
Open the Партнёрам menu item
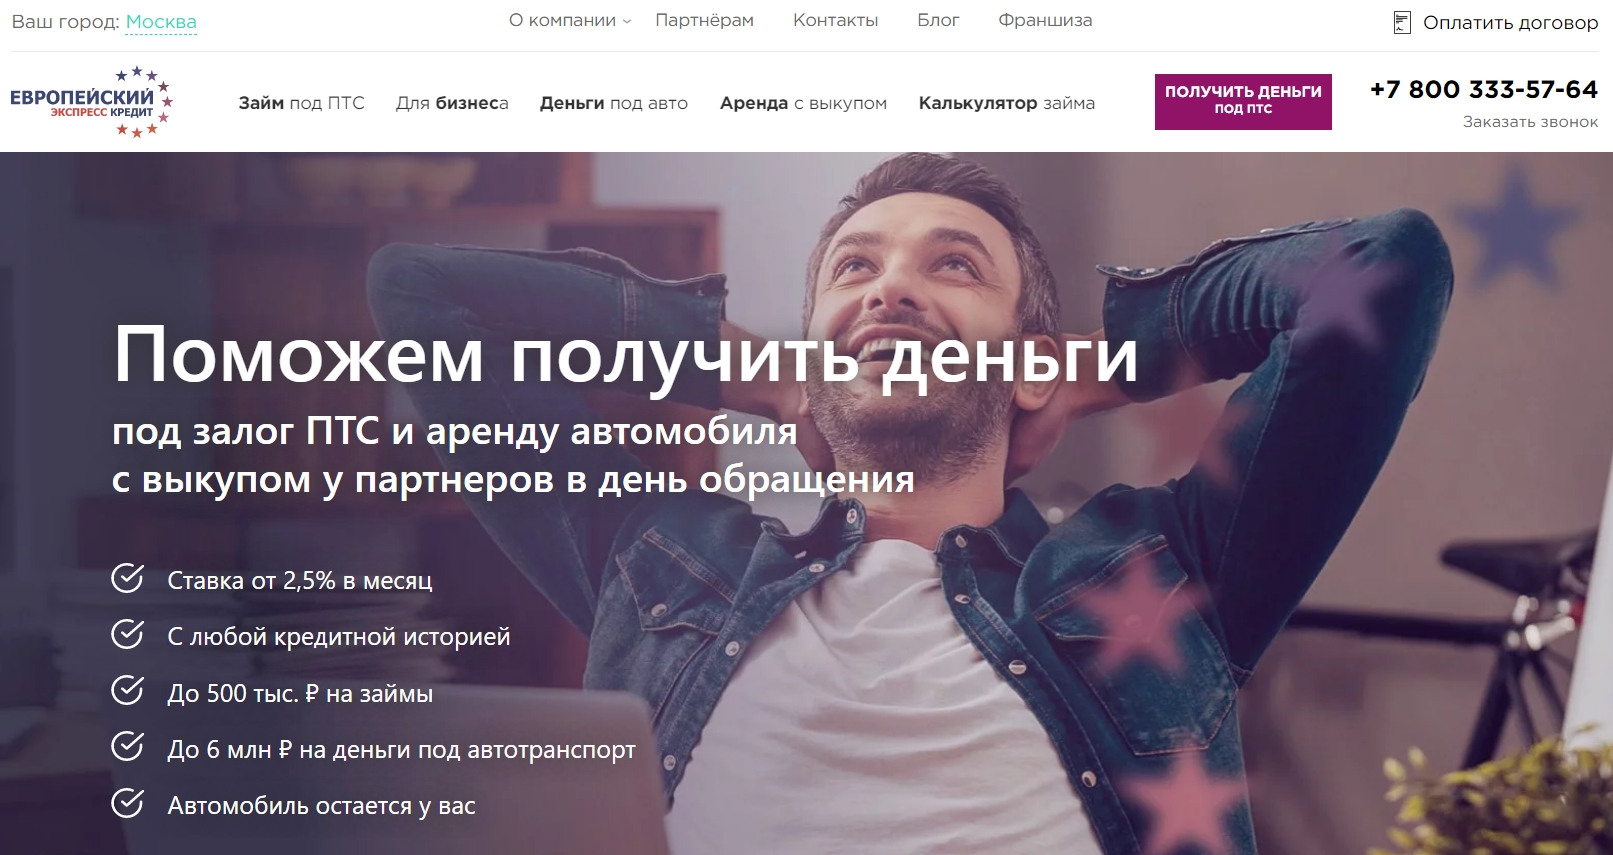point(704,20)
